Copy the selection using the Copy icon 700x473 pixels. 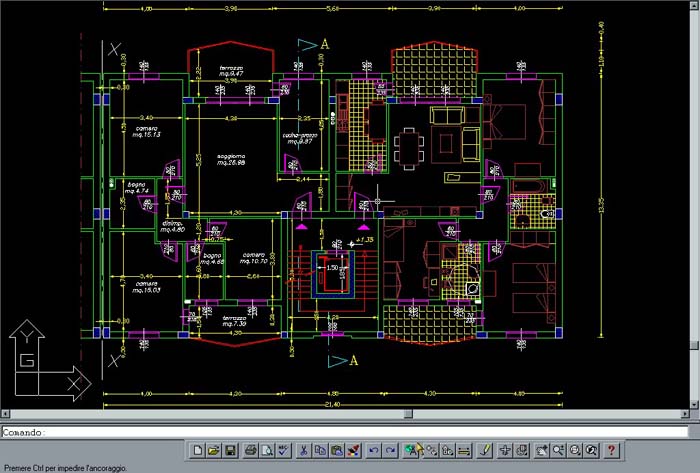coord(320,450)
